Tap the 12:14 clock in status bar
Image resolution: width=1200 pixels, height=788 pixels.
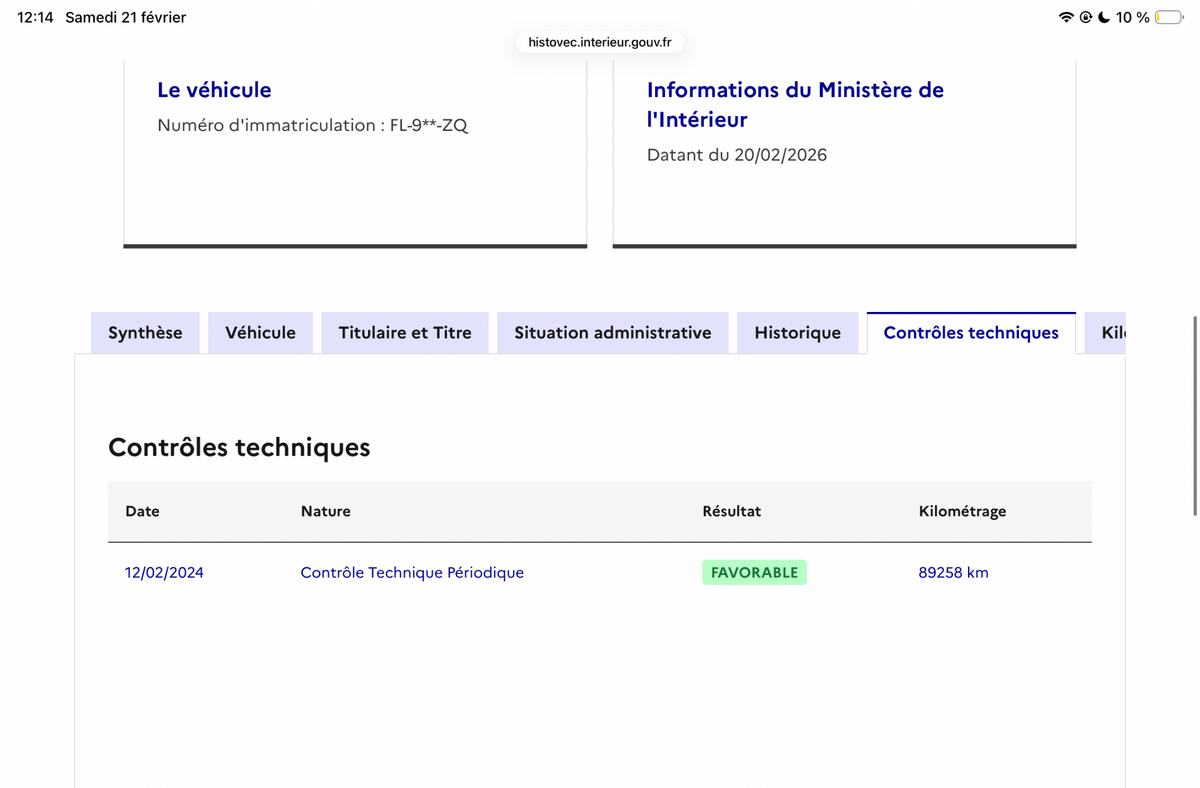[35, 17]
